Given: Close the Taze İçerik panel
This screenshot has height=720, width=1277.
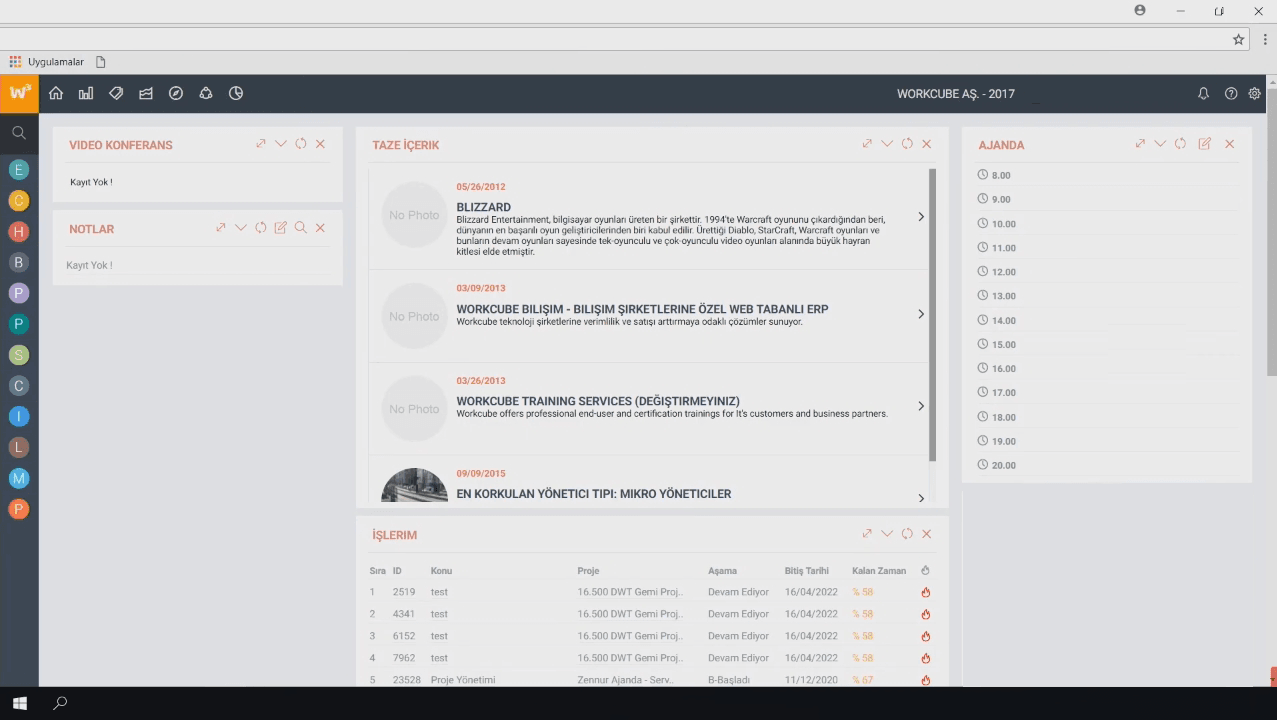Looking at the screenshot, I should 927,144.
